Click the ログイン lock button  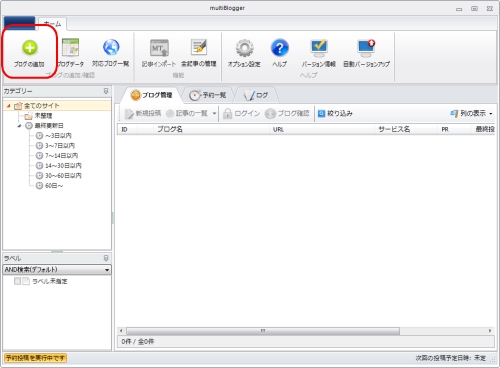[x=241, y=114]
